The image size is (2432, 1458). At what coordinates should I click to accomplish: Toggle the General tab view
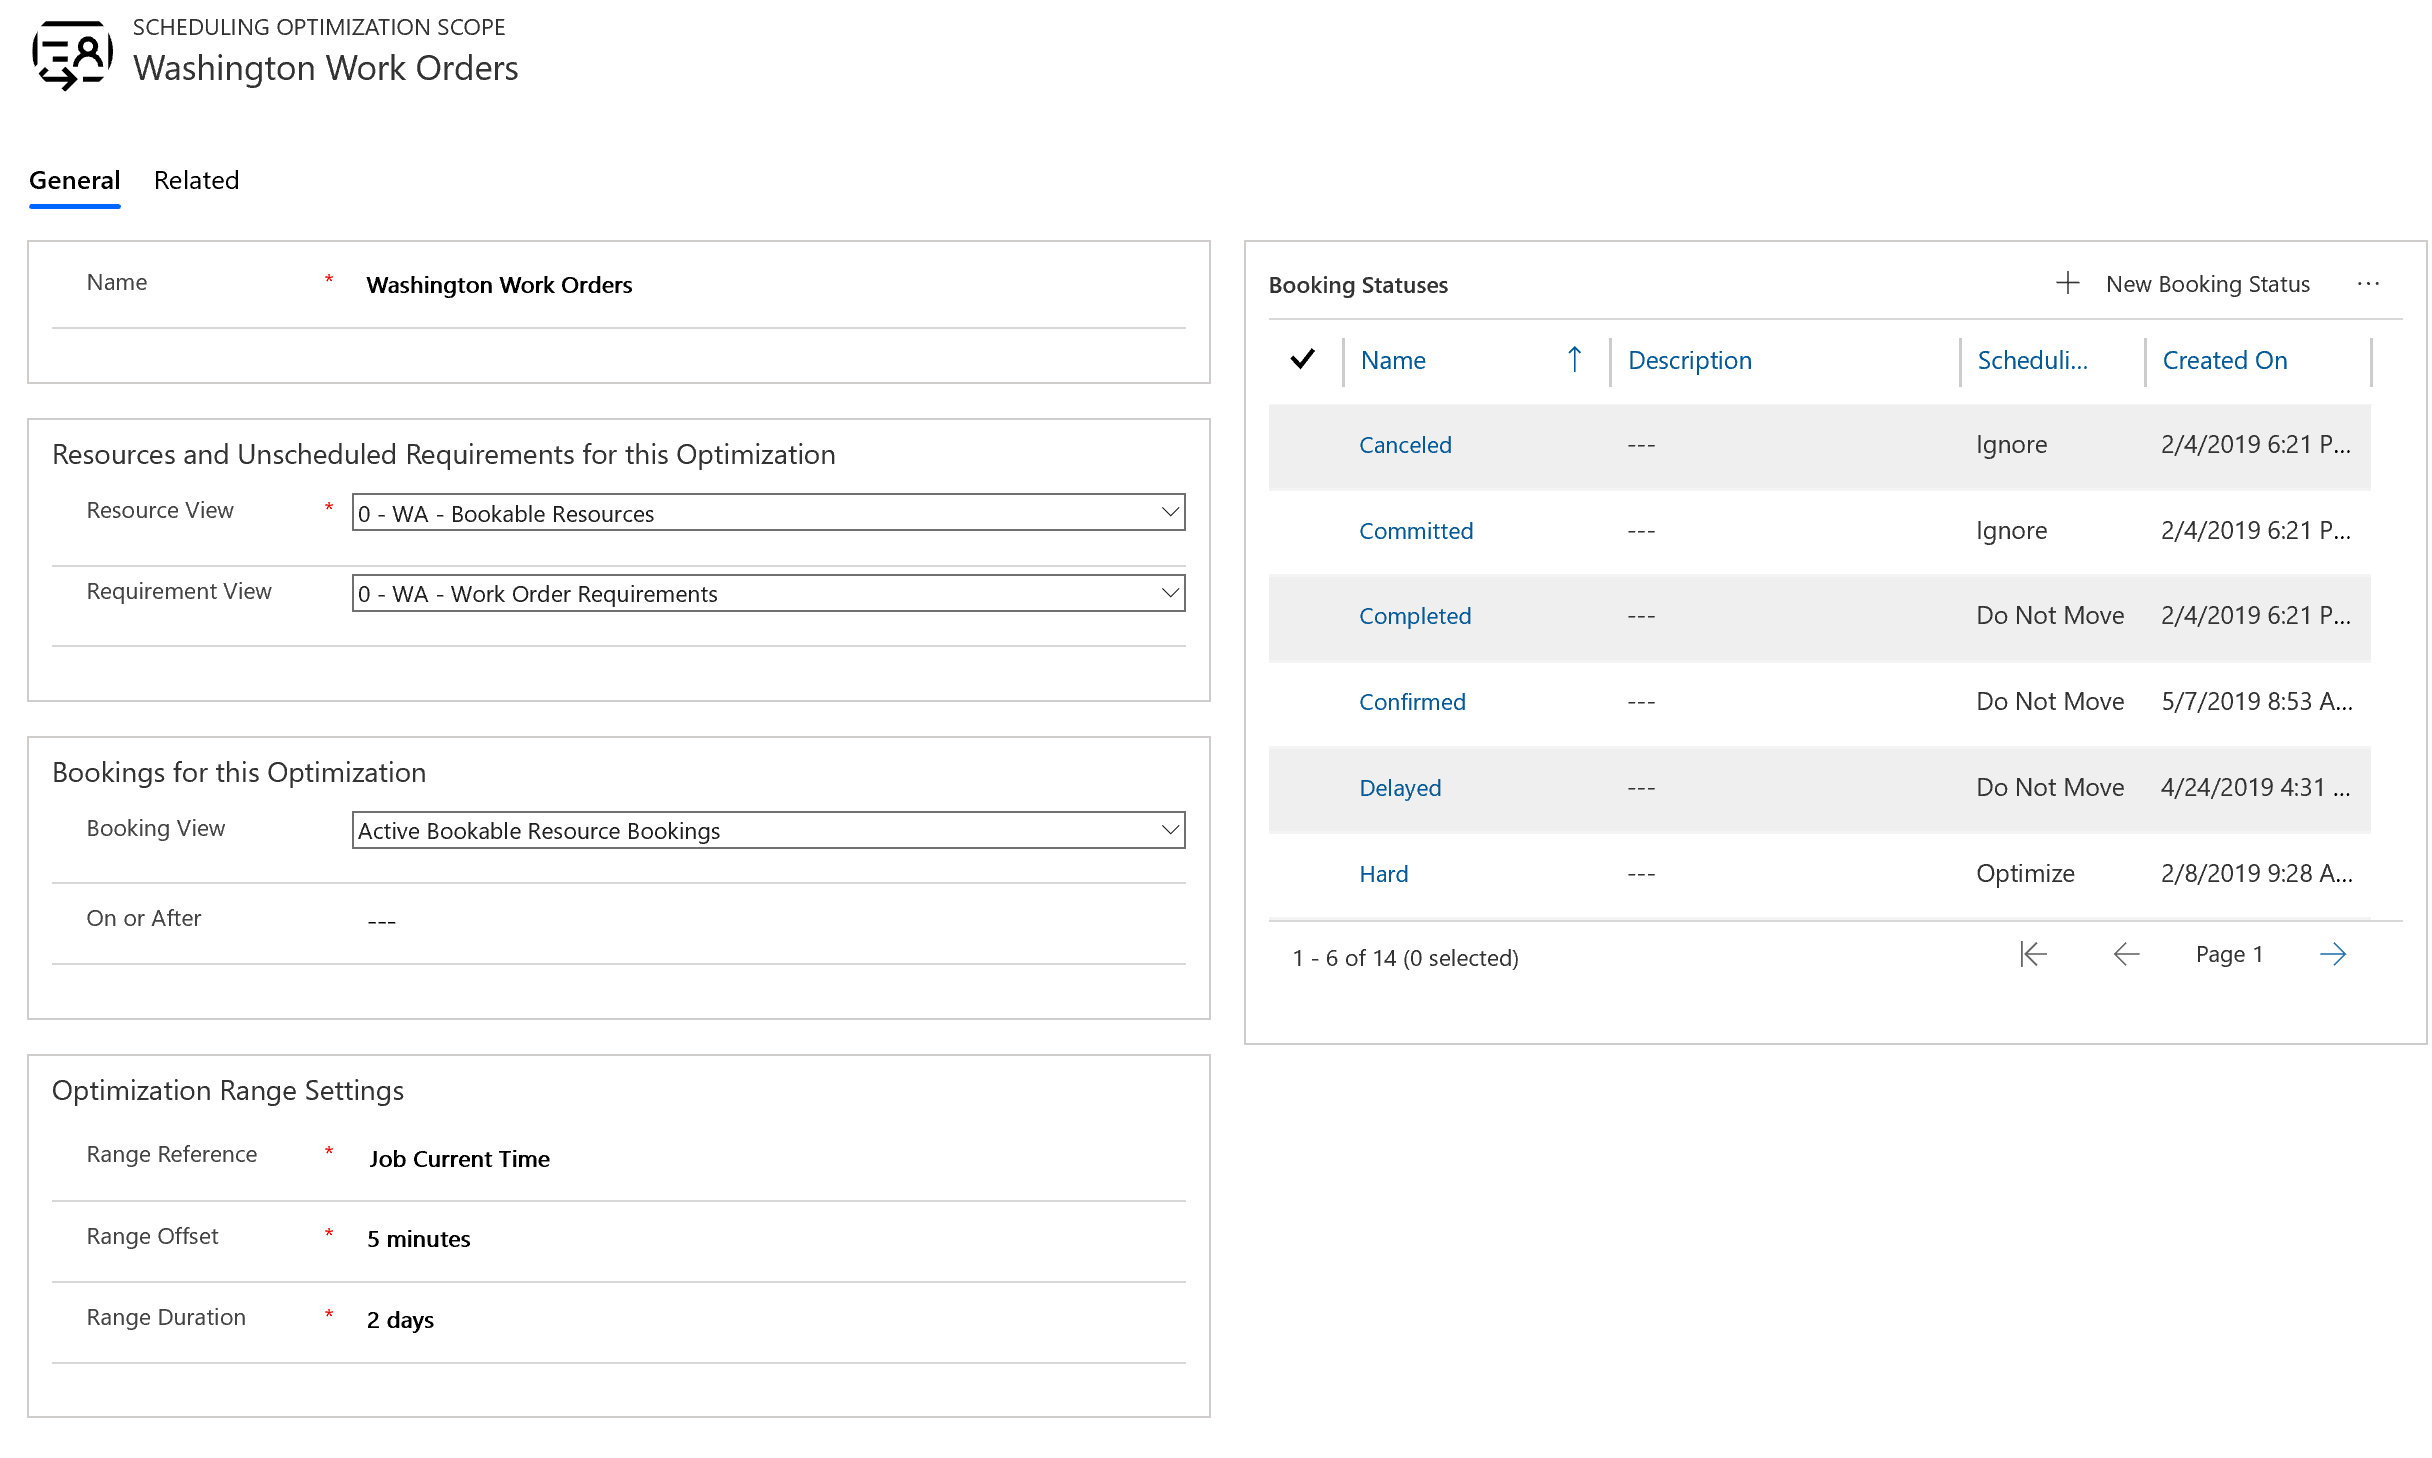pos(73,179)
